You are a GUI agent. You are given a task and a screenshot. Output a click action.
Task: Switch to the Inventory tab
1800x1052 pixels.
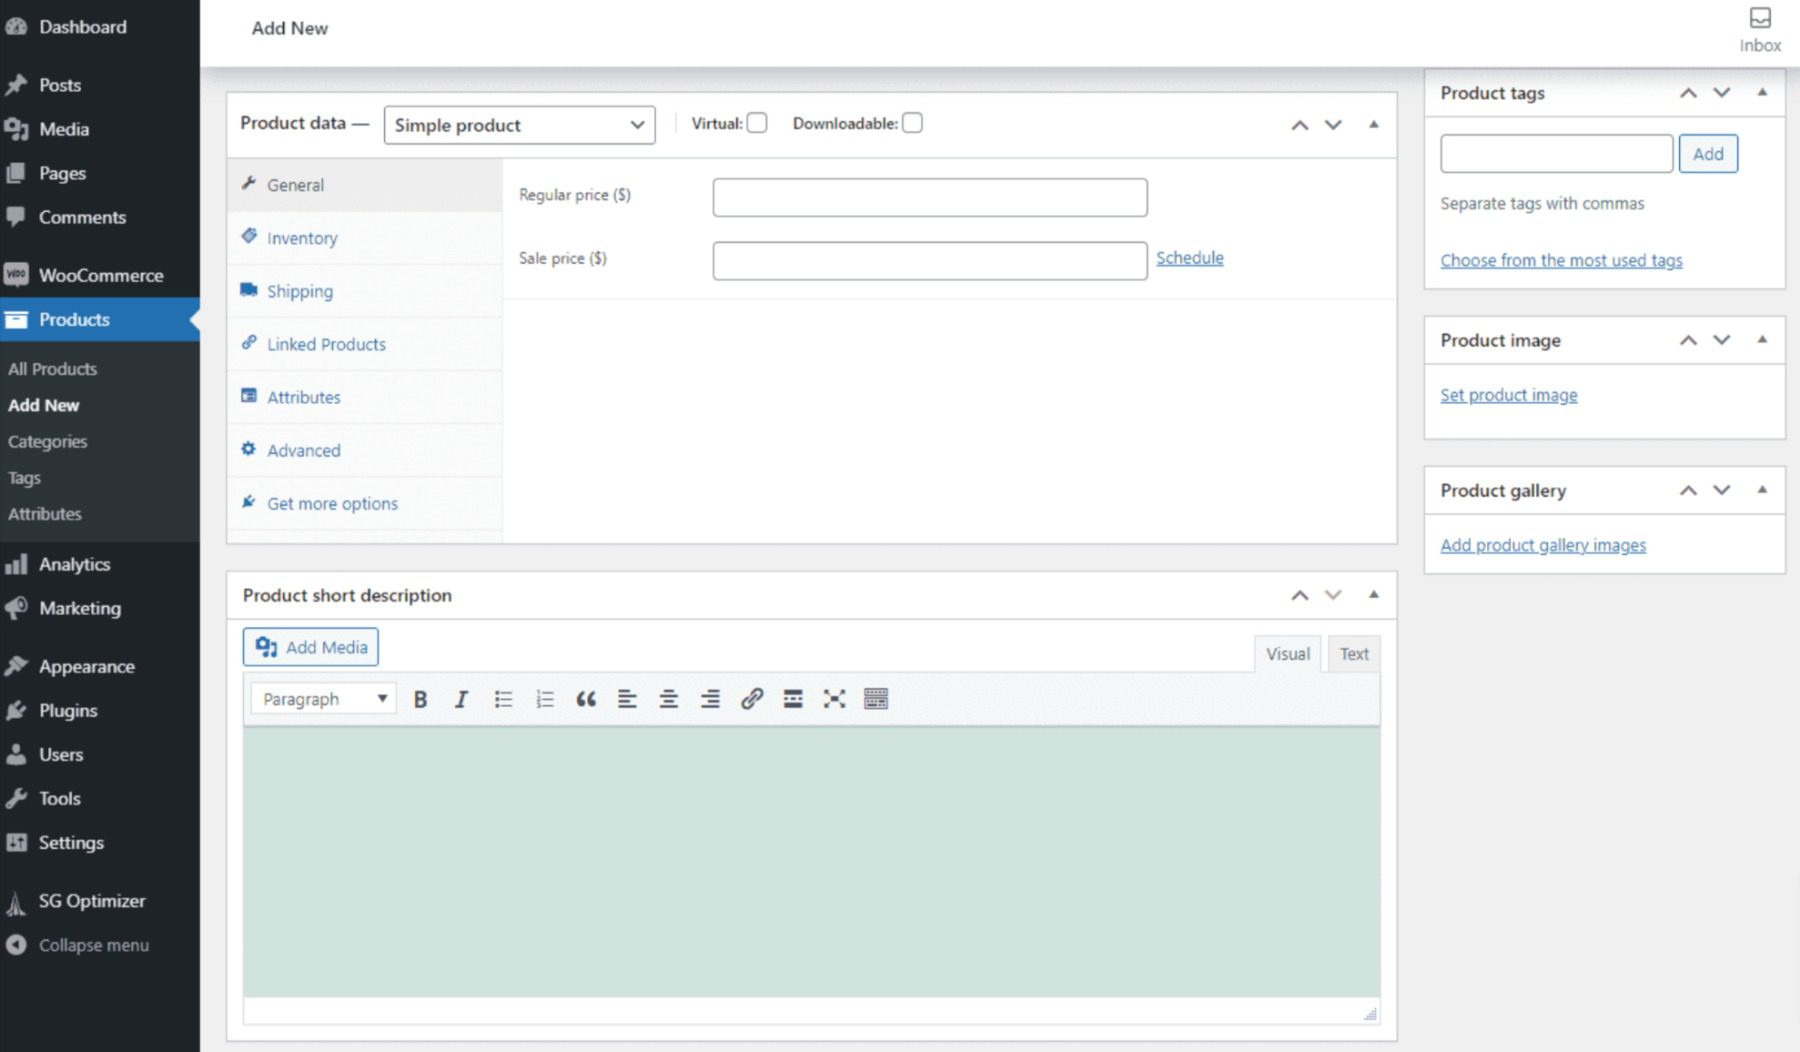point(300,238)
